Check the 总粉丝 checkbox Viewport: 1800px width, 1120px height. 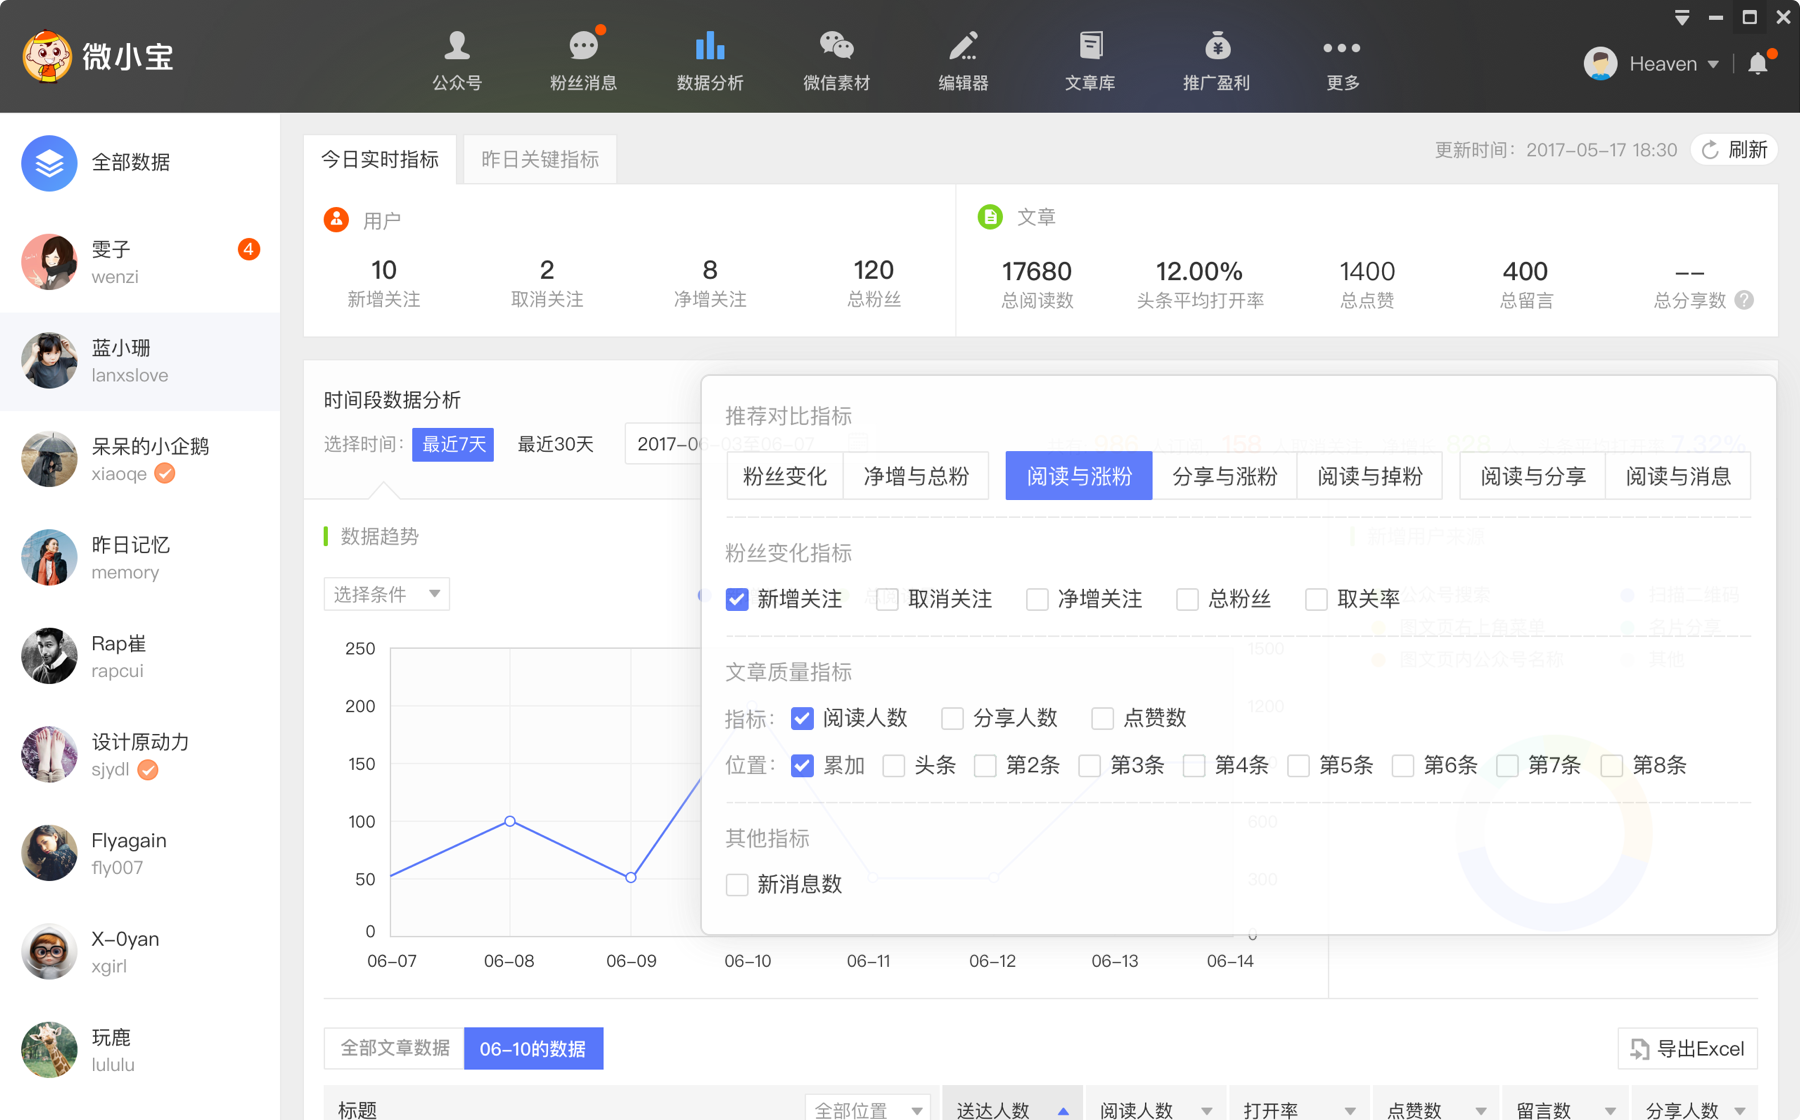click(x=1187, y=599)
